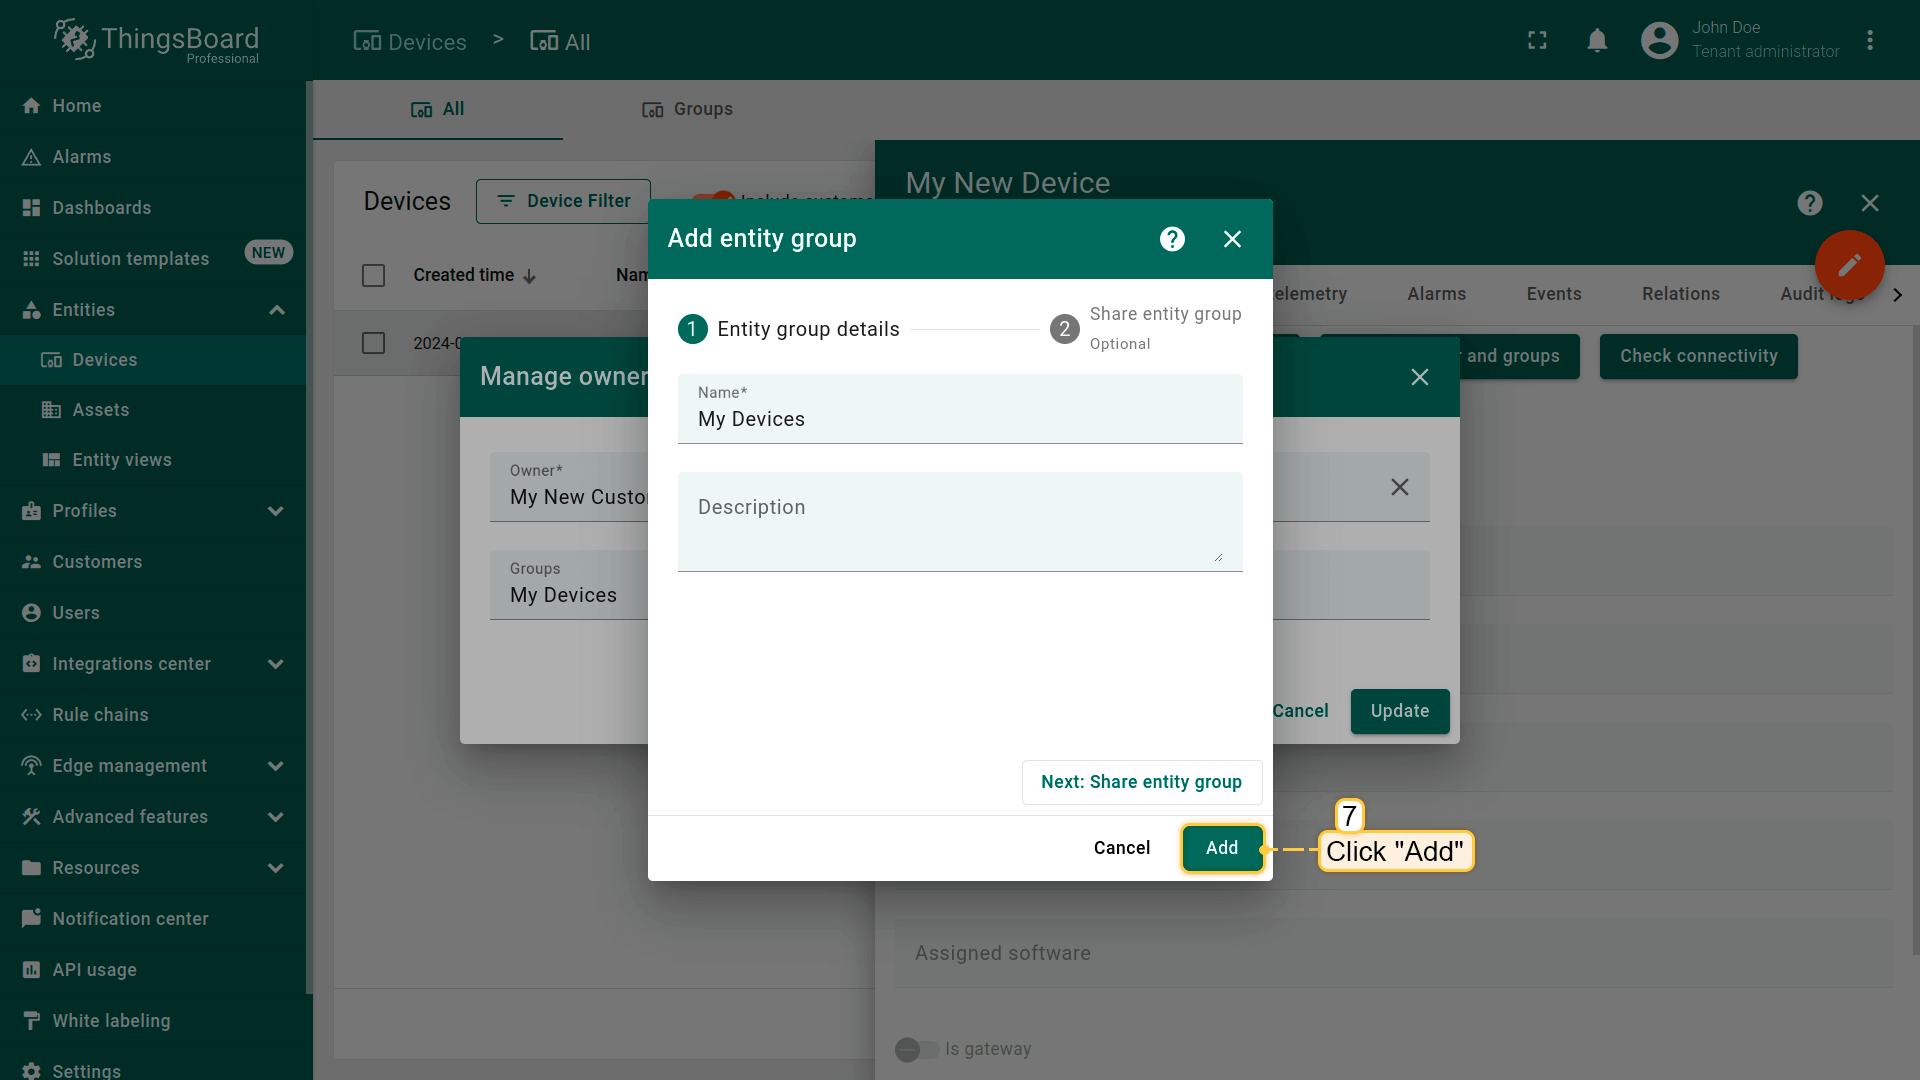The image size is (1920, 1080).
Task: Toggle fullscreen mode icon
Action: (1537, 40)
